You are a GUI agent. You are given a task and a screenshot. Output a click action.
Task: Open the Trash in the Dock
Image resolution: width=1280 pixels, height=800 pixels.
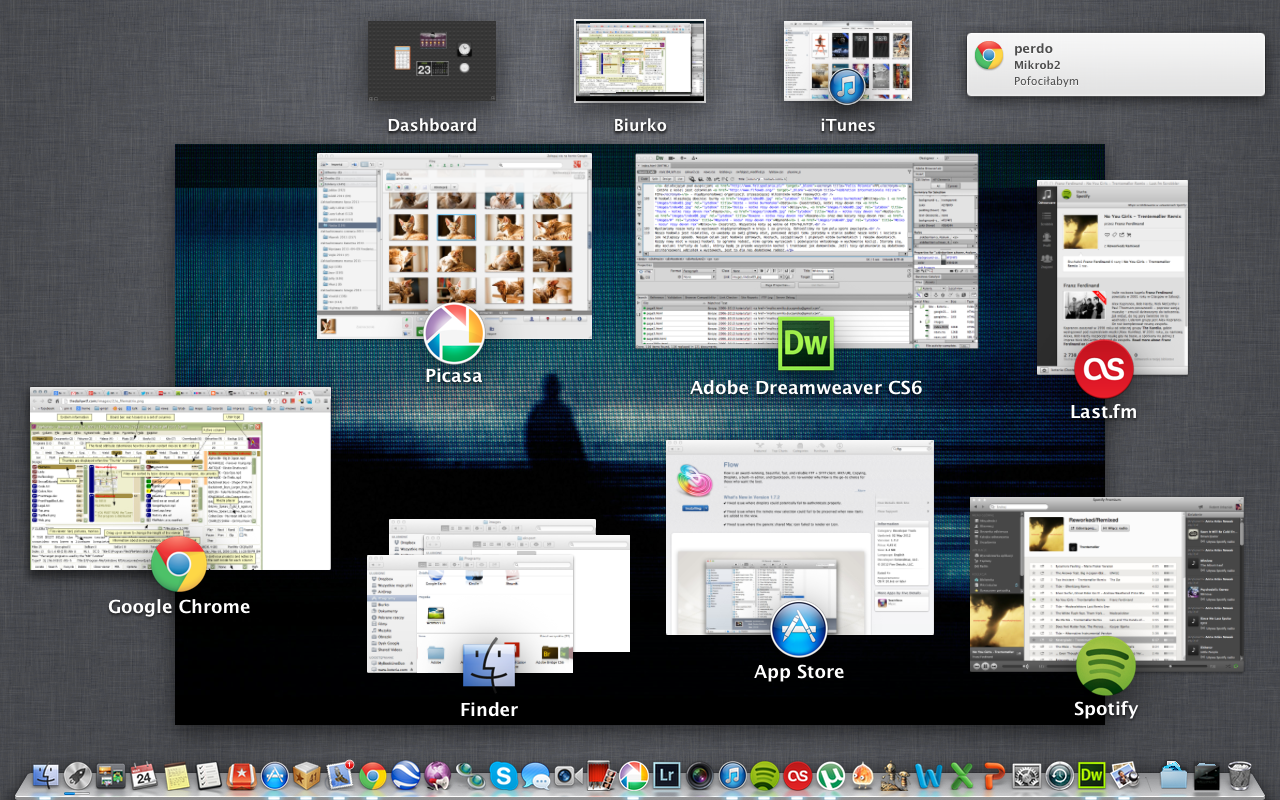1240,775
